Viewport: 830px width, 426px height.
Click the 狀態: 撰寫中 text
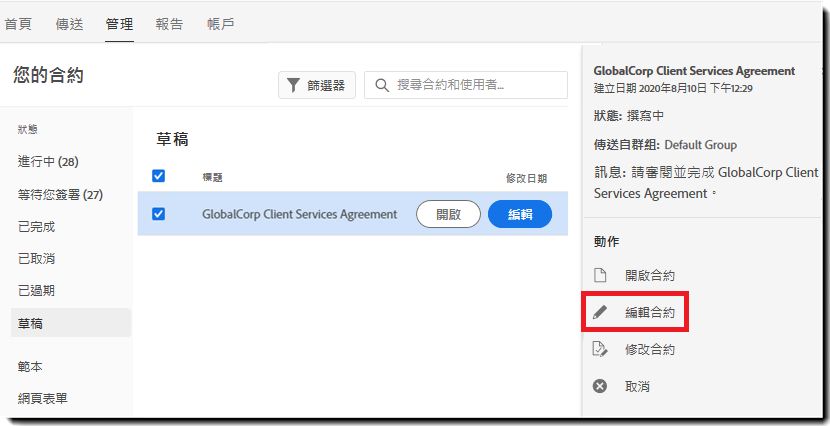coord(629,116)
